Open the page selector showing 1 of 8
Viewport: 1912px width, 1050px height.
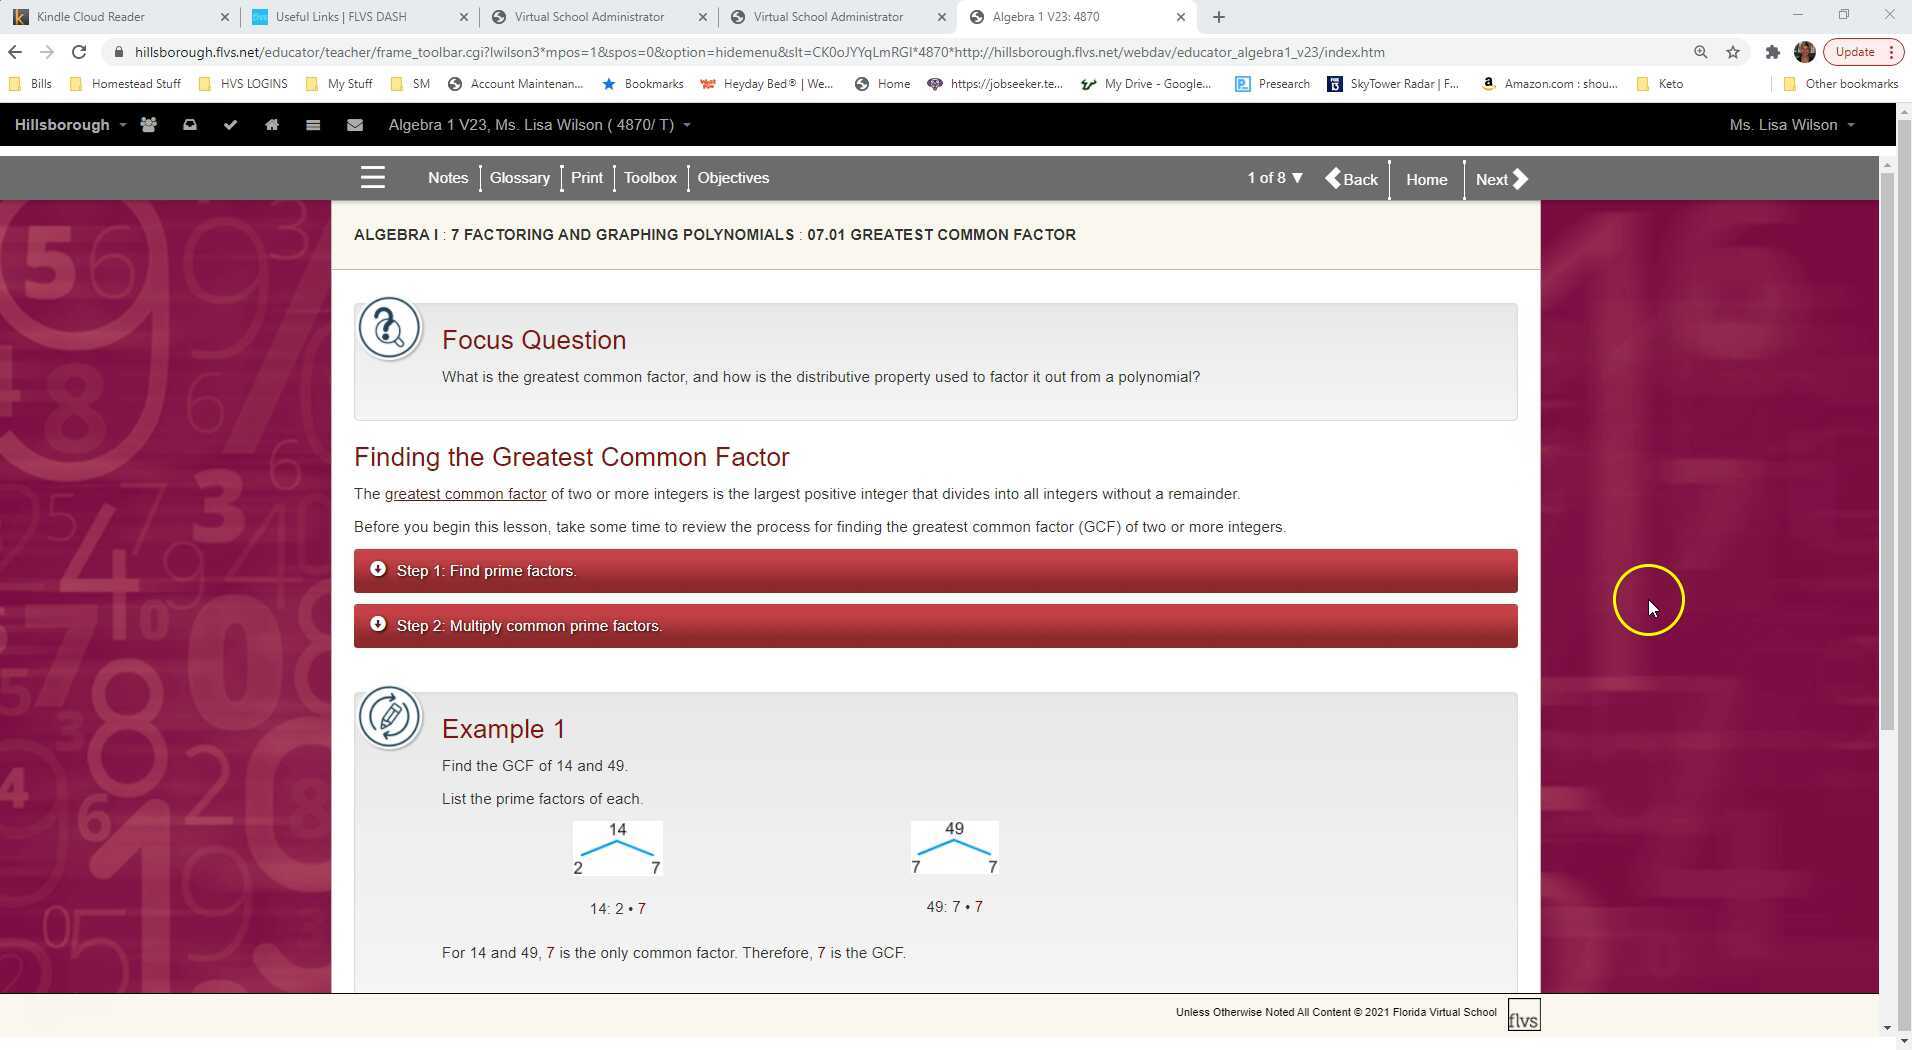1274,177
